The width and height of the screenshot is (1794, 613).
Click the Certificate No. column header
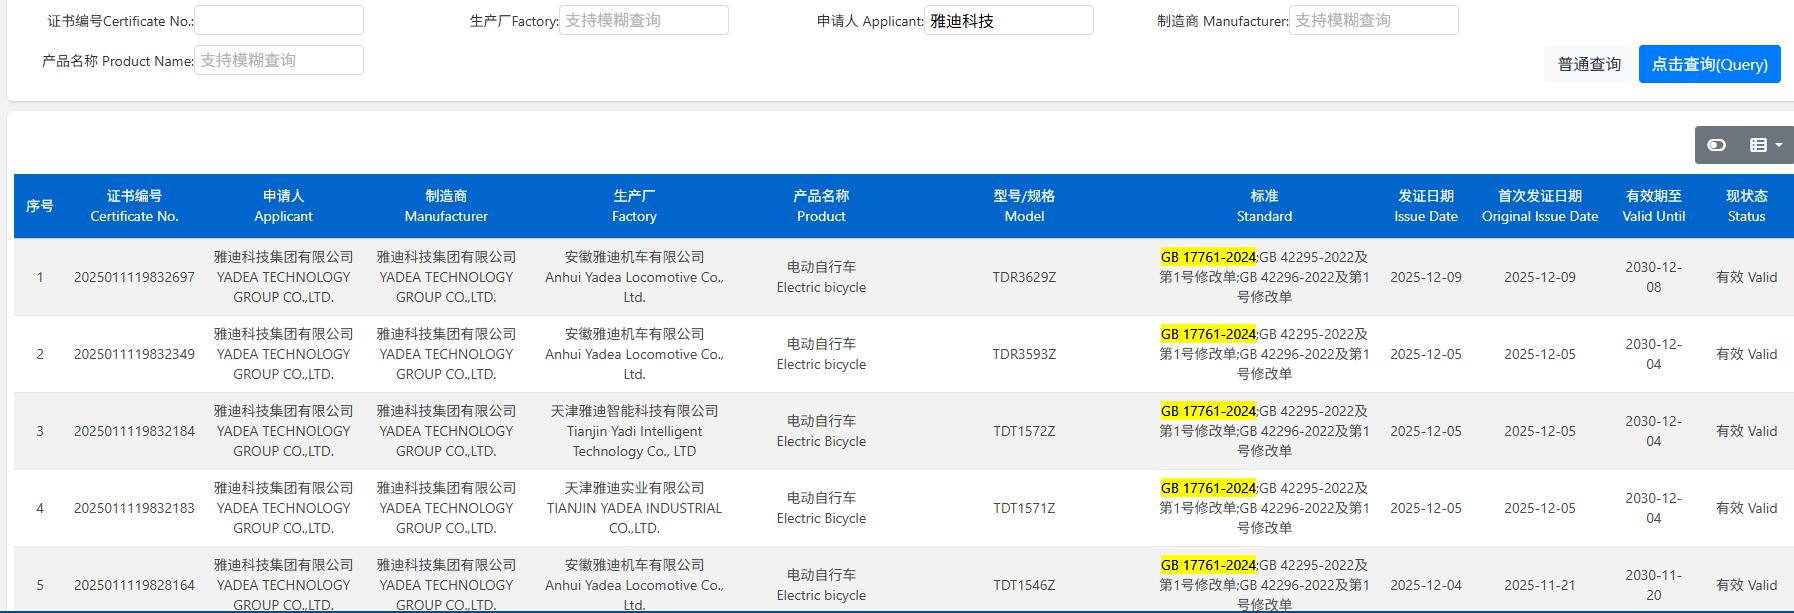(x=134, y=206)
